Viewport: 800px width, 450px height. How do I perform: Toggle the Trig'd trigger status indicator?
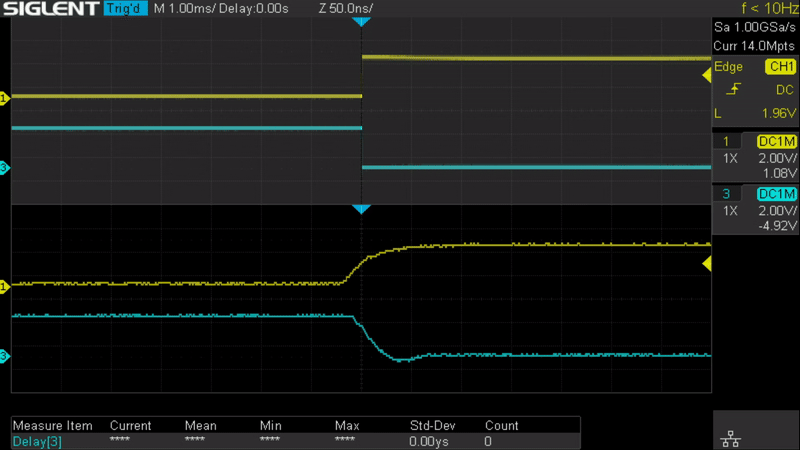coord(126,9)
